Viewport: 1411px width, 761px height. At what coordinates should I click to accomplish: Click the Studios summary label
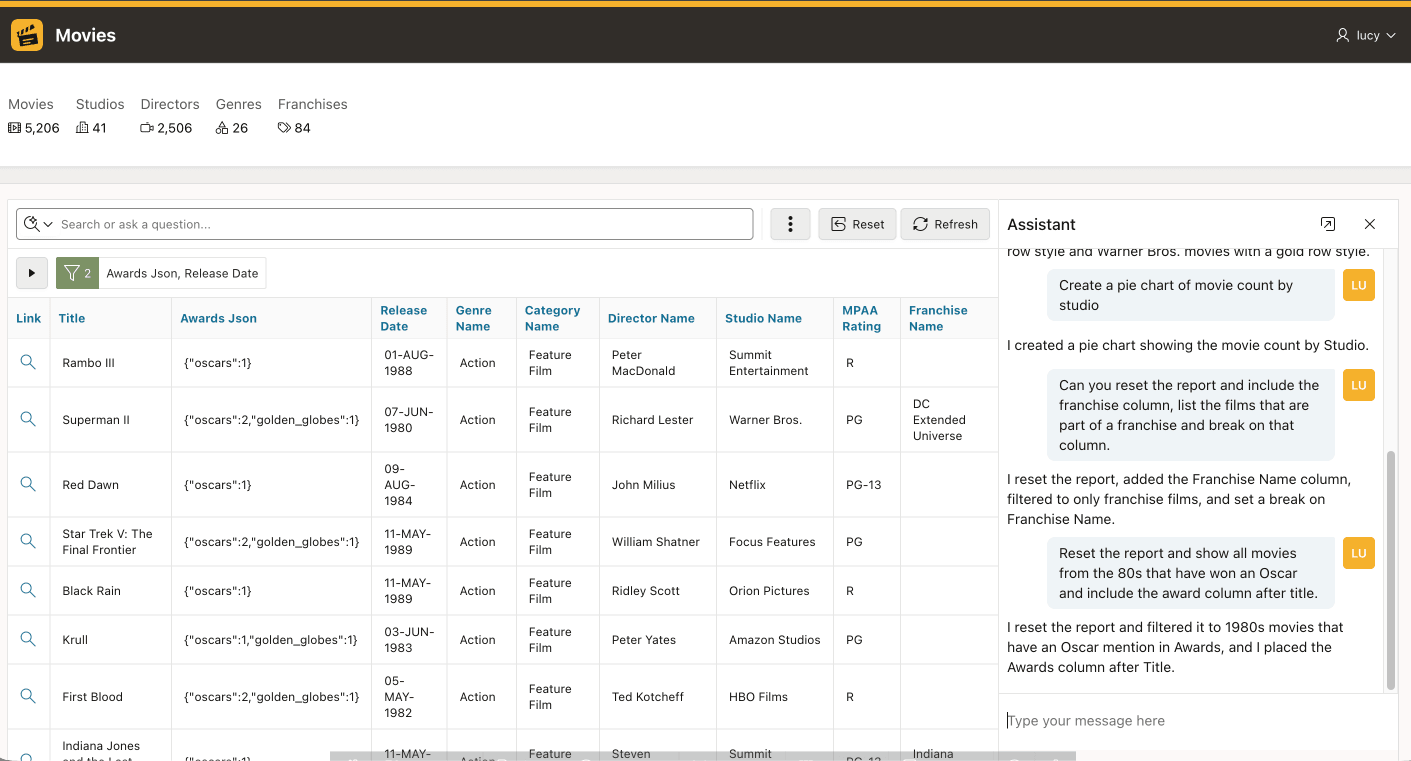point(100,104)
